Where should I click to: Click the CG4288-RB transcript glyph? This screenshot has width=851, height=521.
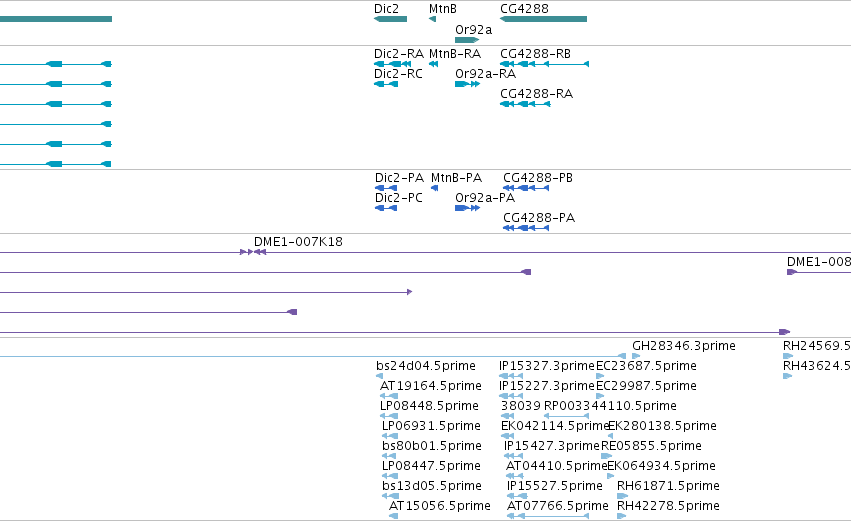(x=544, y=64)
